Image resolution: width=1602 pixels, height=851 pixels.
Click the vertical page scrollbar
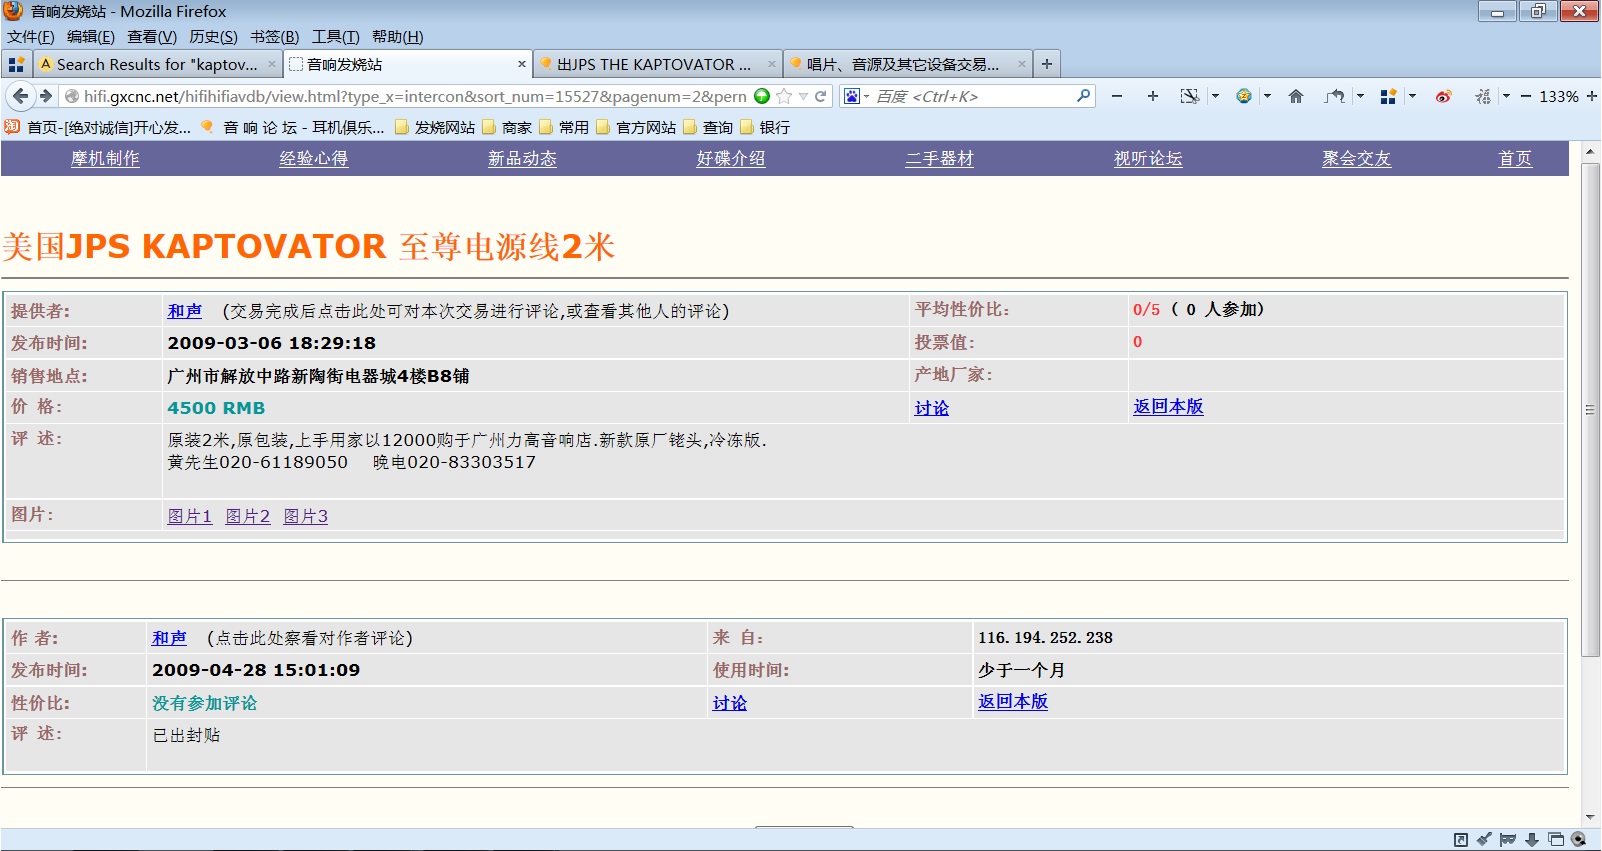(1590, 410)
